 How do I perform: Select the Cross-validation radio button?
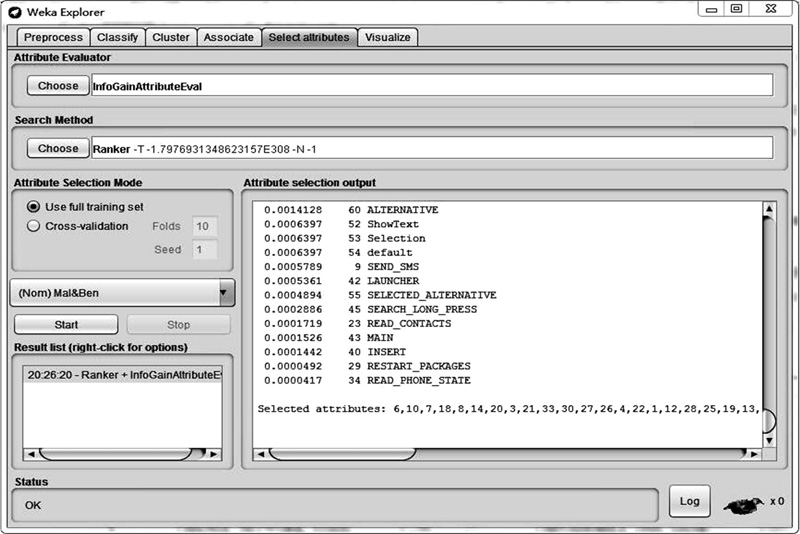34,226
